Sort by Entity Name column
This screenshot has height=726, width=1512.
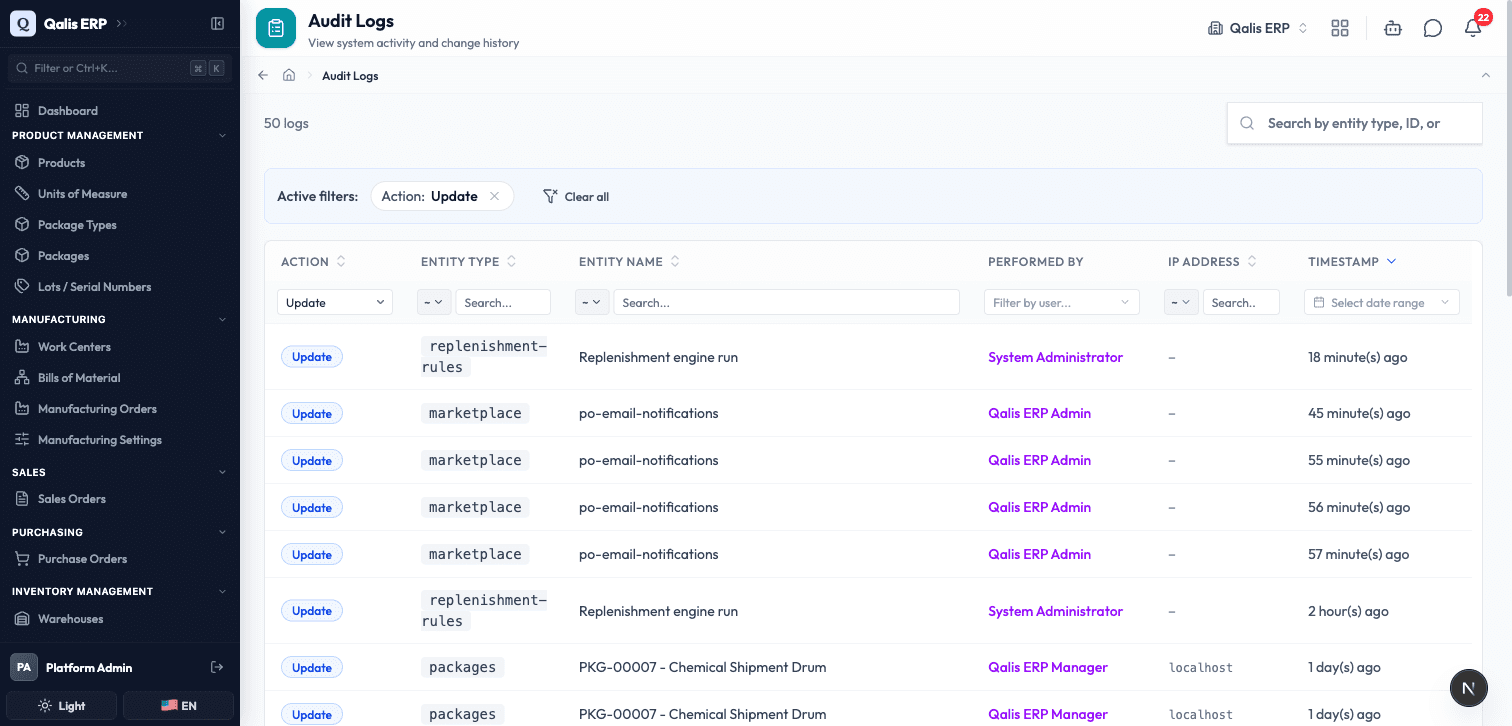click(675, 261)
